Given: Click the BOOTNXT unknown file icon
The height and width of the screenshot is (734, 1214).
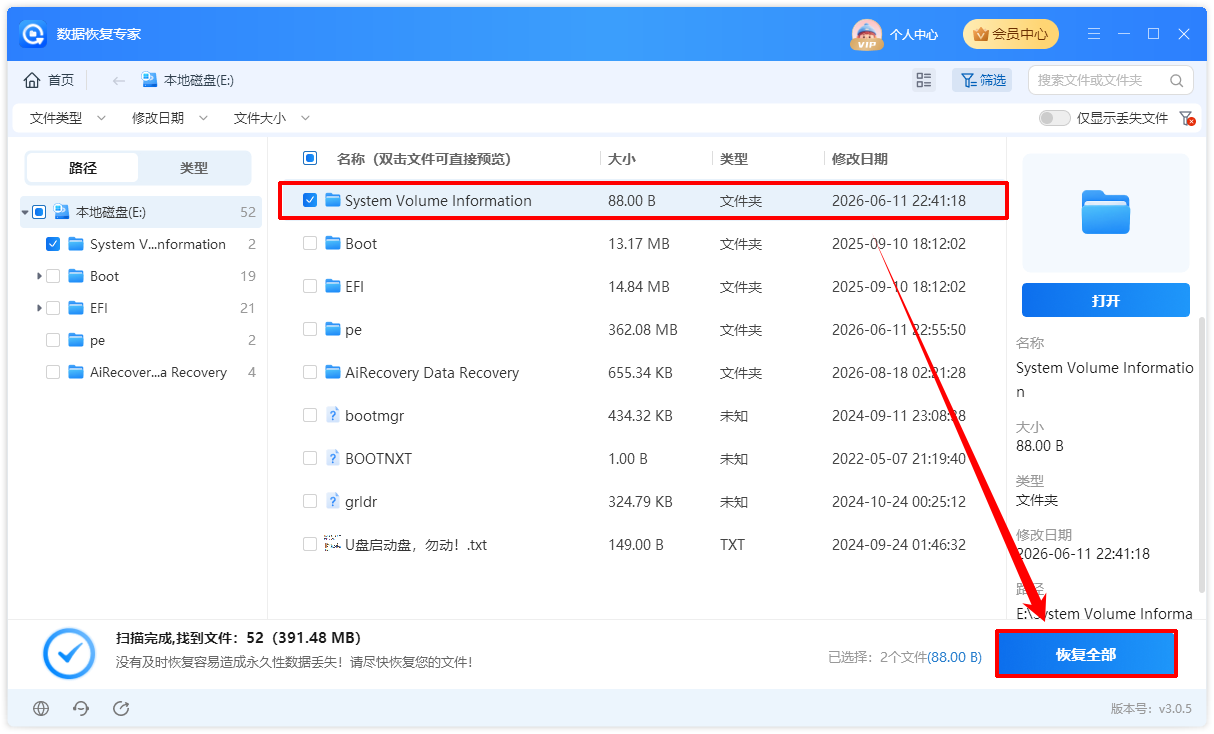Looking at the screenshot, I should click(x=333, y=458).
